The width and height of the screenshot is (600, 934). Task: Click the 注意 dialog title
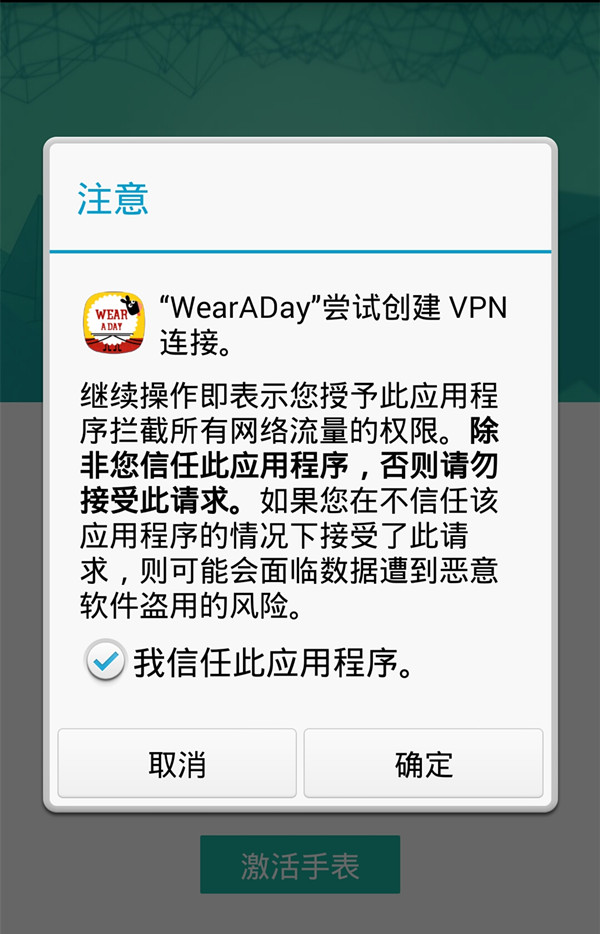pyautogui.click(x=113, y=199)
